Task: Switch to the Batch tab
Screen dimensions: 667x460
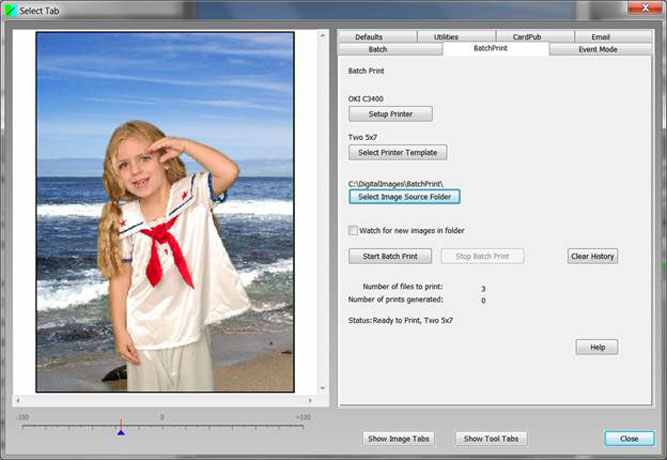Action: click(x=378, y=49)
